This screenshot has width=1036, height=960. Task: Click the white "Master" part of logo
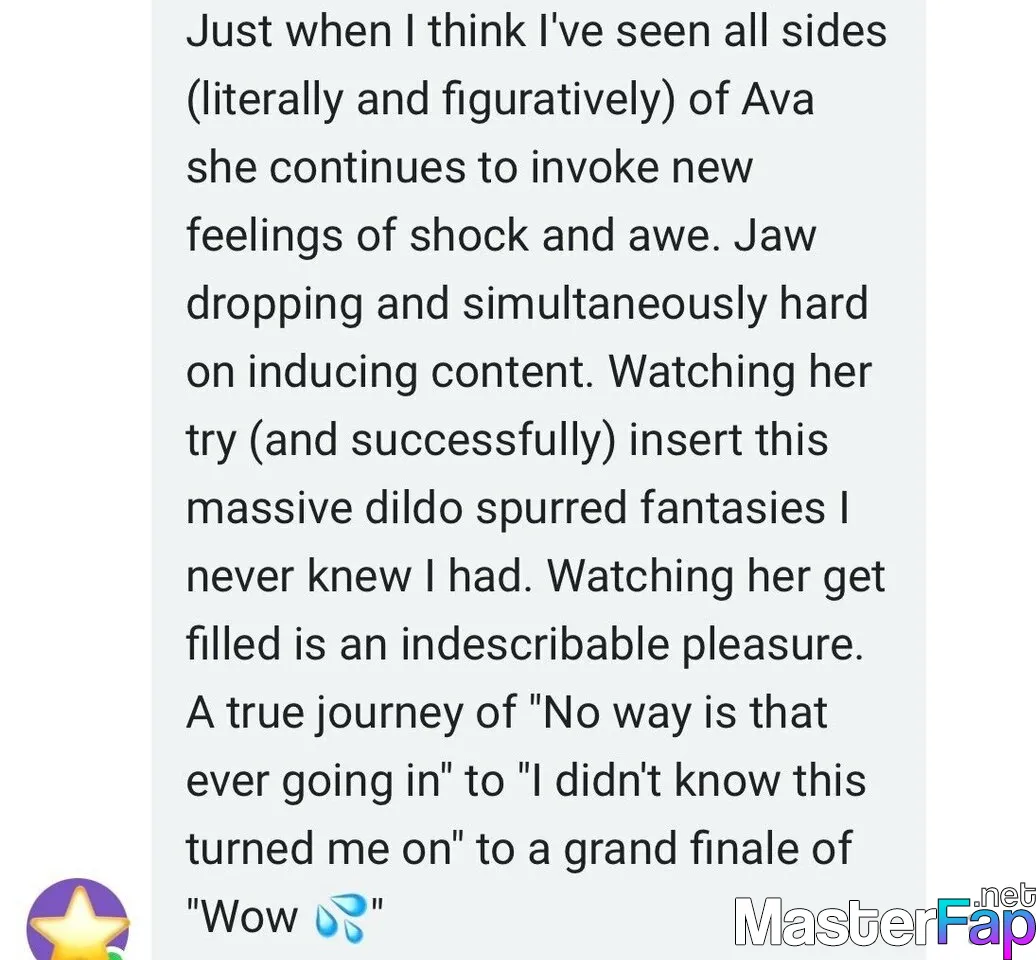pos(835,922)
